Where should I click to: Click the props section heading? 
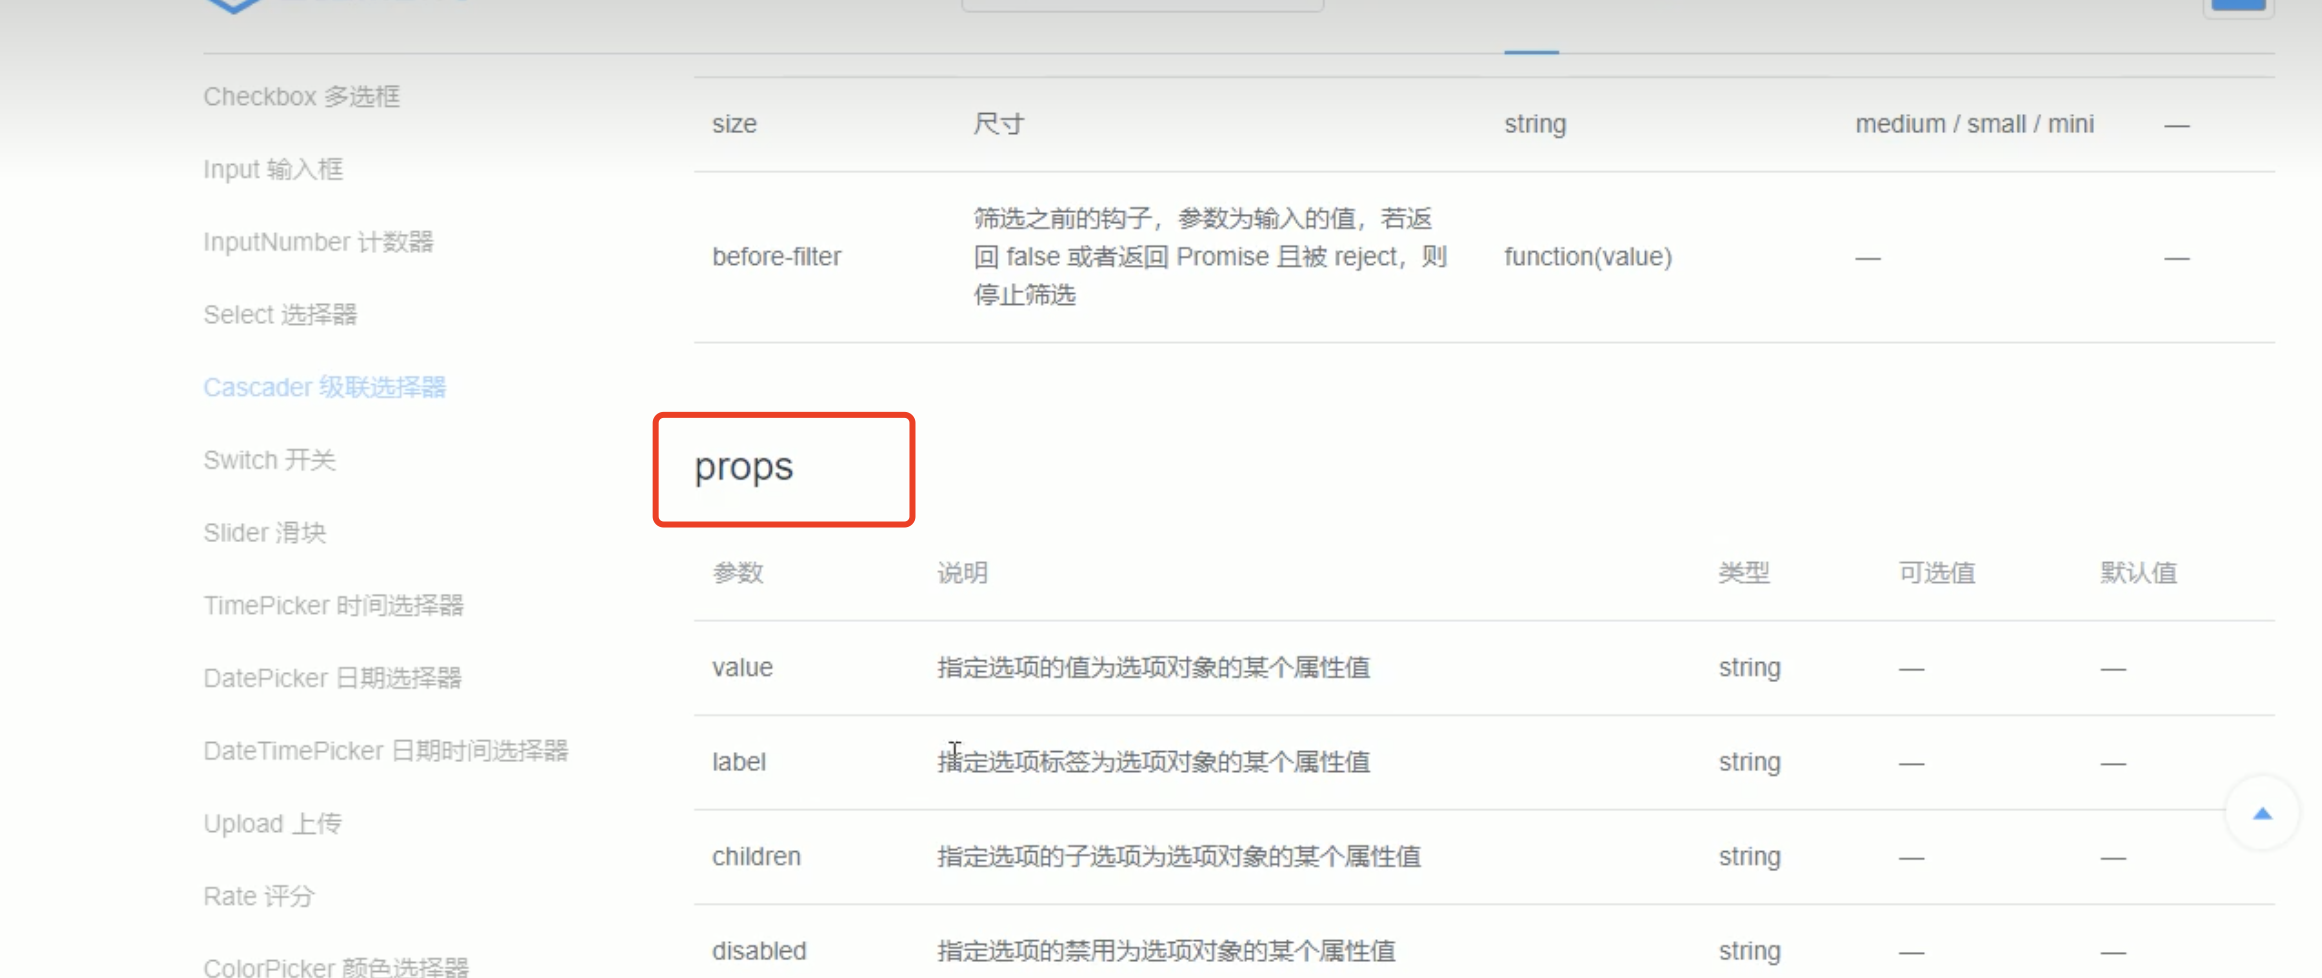point(743,467)
